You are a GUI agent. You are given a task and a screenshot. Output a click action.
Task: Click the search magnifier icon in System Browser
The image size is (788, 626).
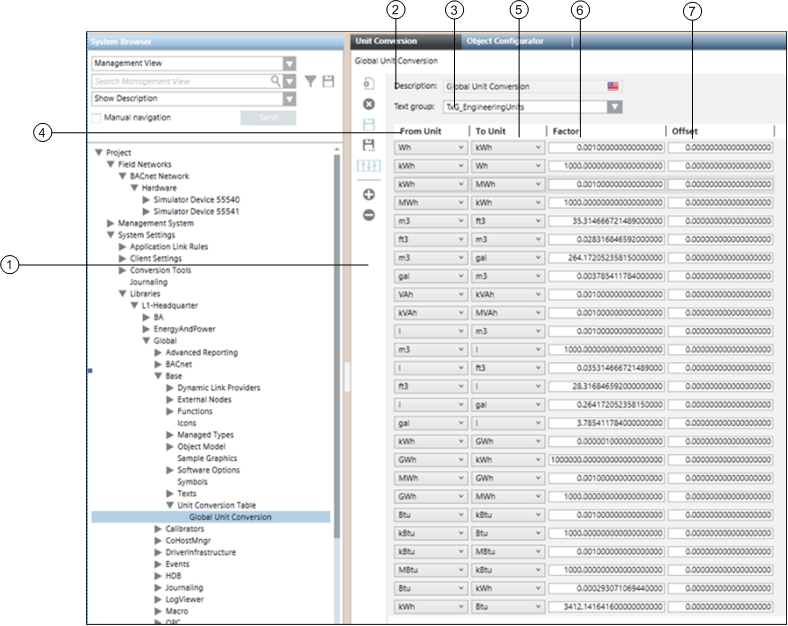(275, 81)
